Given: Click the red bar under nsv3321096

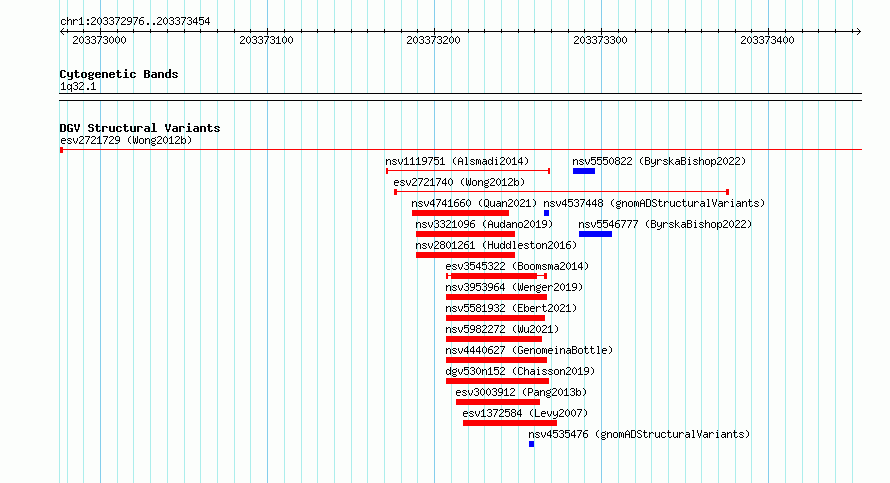Looking at the screenshot, I should [465, 234].
